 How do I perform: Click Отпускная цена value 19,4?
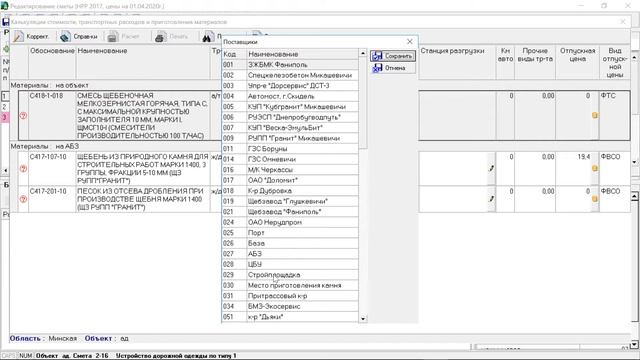[584, 157]
